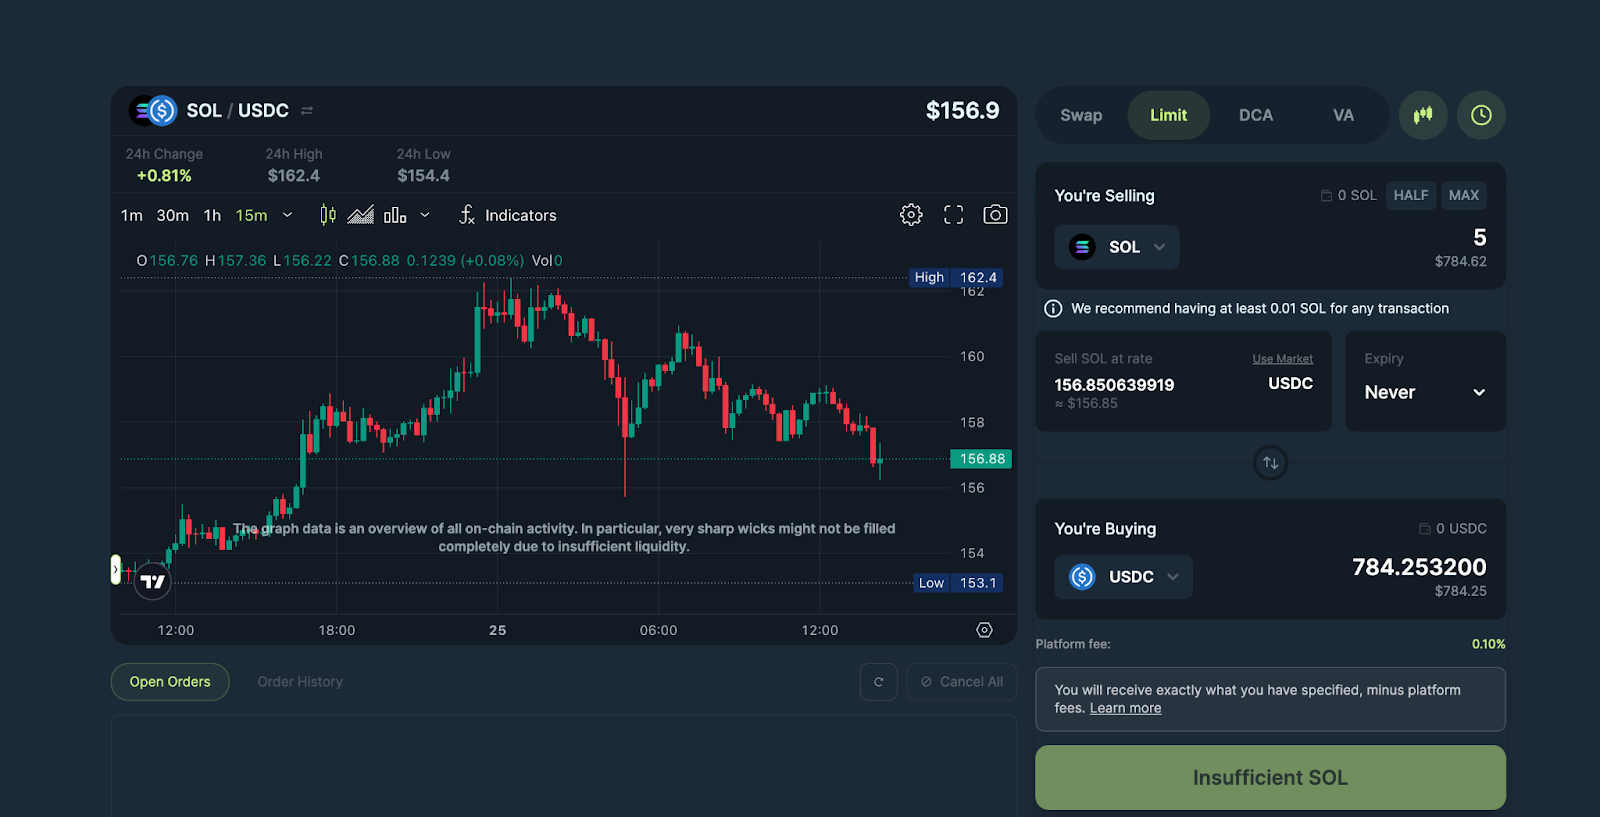Switch to the Swap tab
Image resolution: width=1600 pixels, height=817 pixels.
tap(1081, 115)
